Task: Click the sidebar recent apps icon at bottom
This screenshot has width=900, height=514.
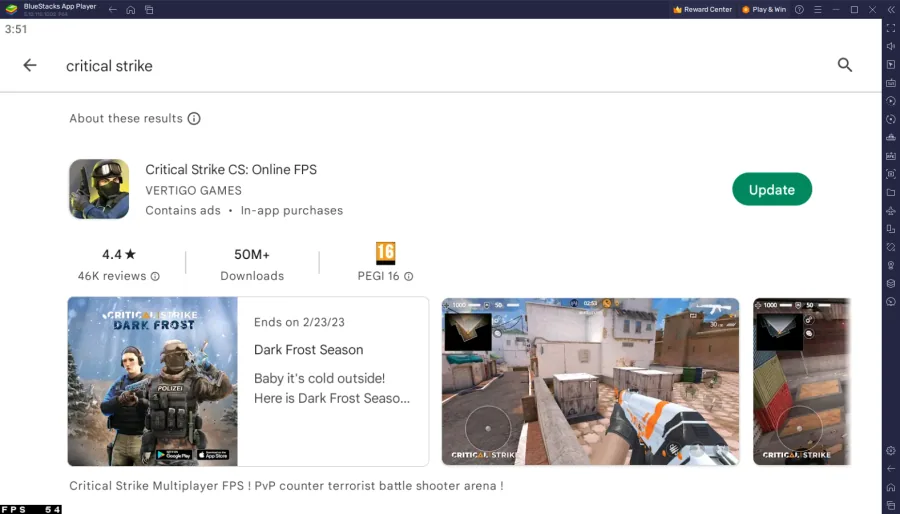Action: [891, 505]
